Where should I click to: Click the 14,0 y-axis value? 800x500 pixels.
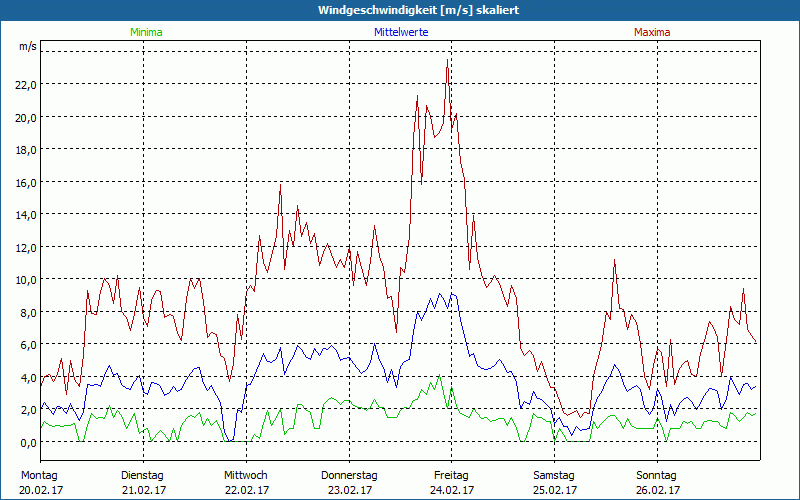(26, 215)
